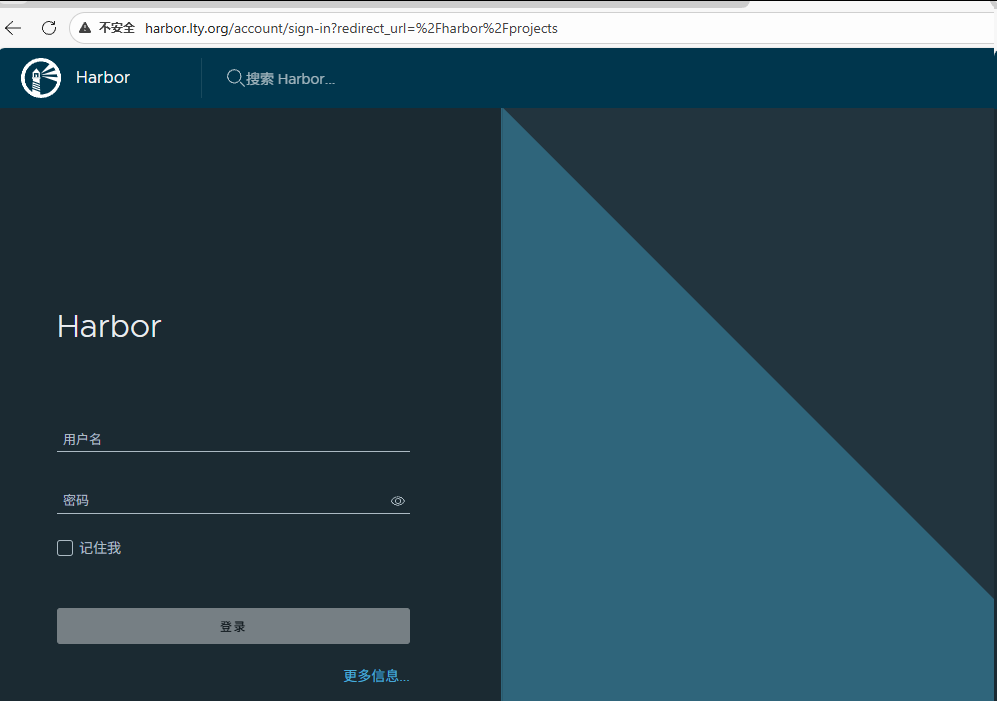Click the 搜索 Harbor search box

tap(291, 79)
